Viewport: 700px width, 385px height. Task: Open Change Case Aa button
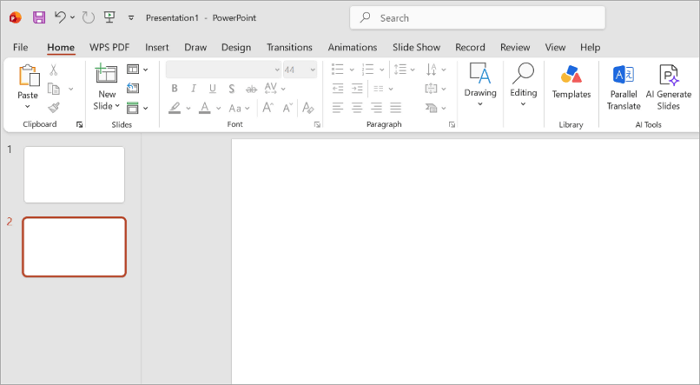[x=239, y=108]
